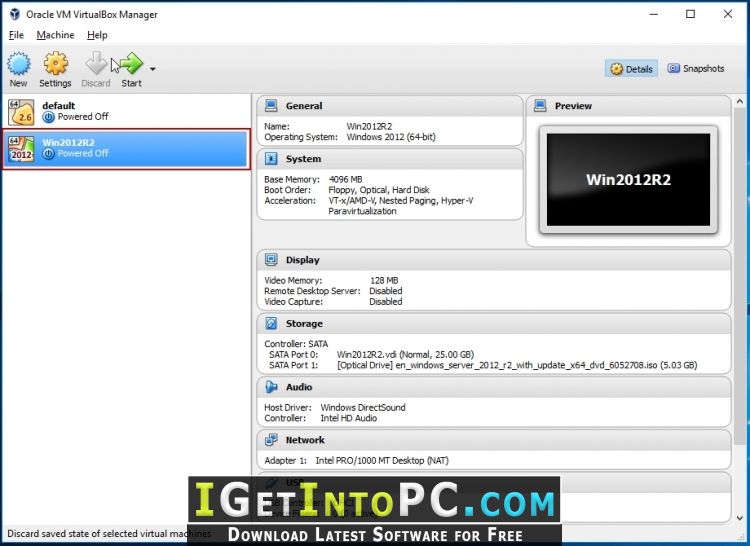The height and width of the screenshot is (546, 750).
Task: Click the scroll-up arrow of details scrollbar
Action: pyautogui.click(x=739, y=101)
